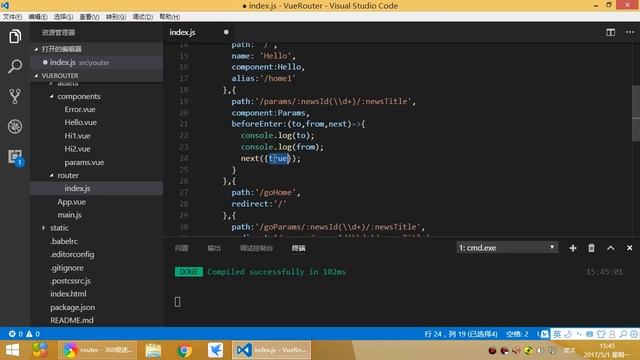Click the editor vertical scrollbar

pyautogui.click(x=636, y=113)
